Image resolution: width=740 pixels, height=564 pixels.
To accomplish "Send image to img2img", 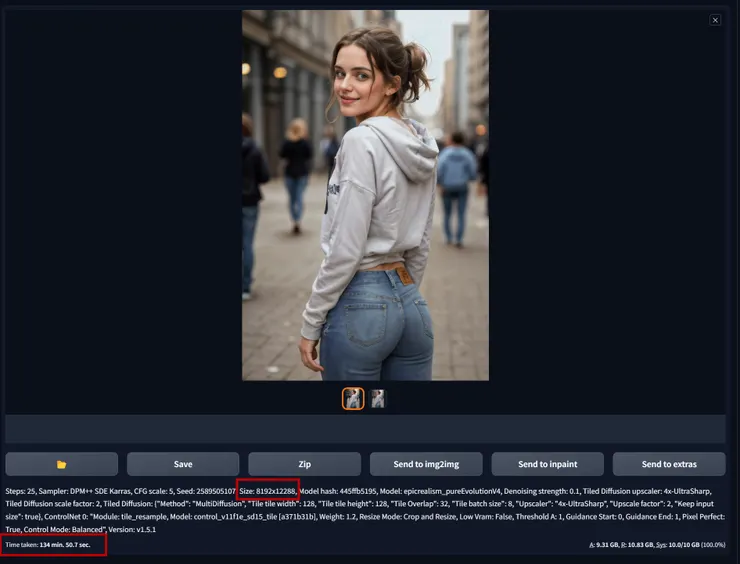I will click(426, 464).
